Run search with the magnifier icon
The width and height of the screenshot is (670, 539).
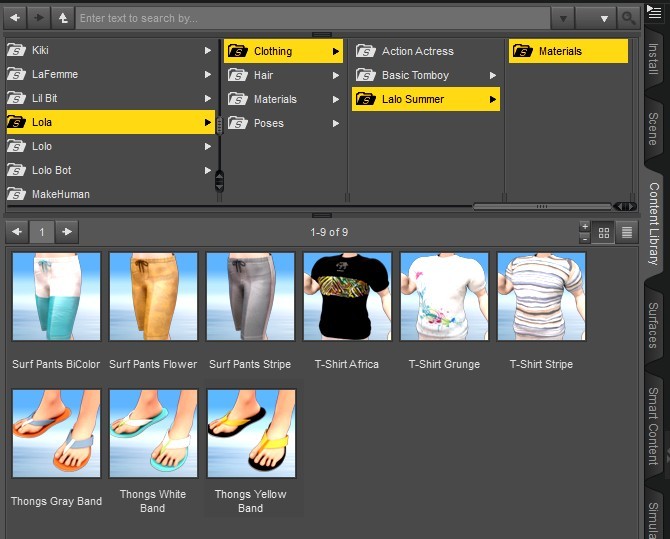(628, 18)
